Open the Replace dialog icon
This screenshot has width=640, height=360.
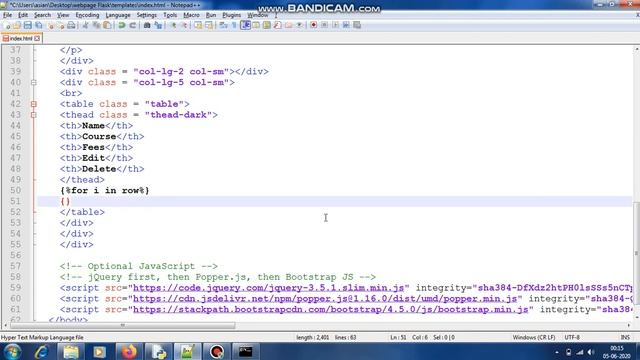point(158,25)
